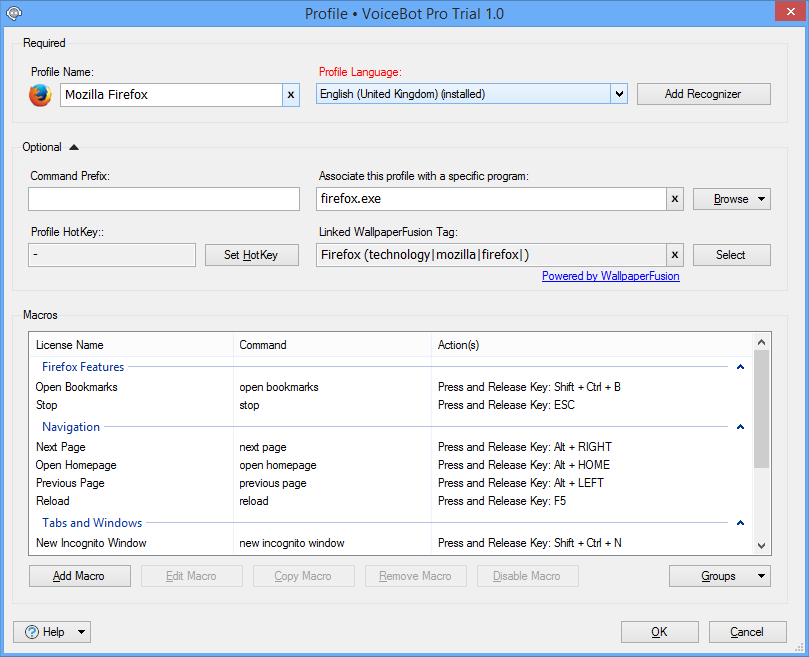Select the Stop macro row
This screenshot has width=809, height=657.
[391, 405]
